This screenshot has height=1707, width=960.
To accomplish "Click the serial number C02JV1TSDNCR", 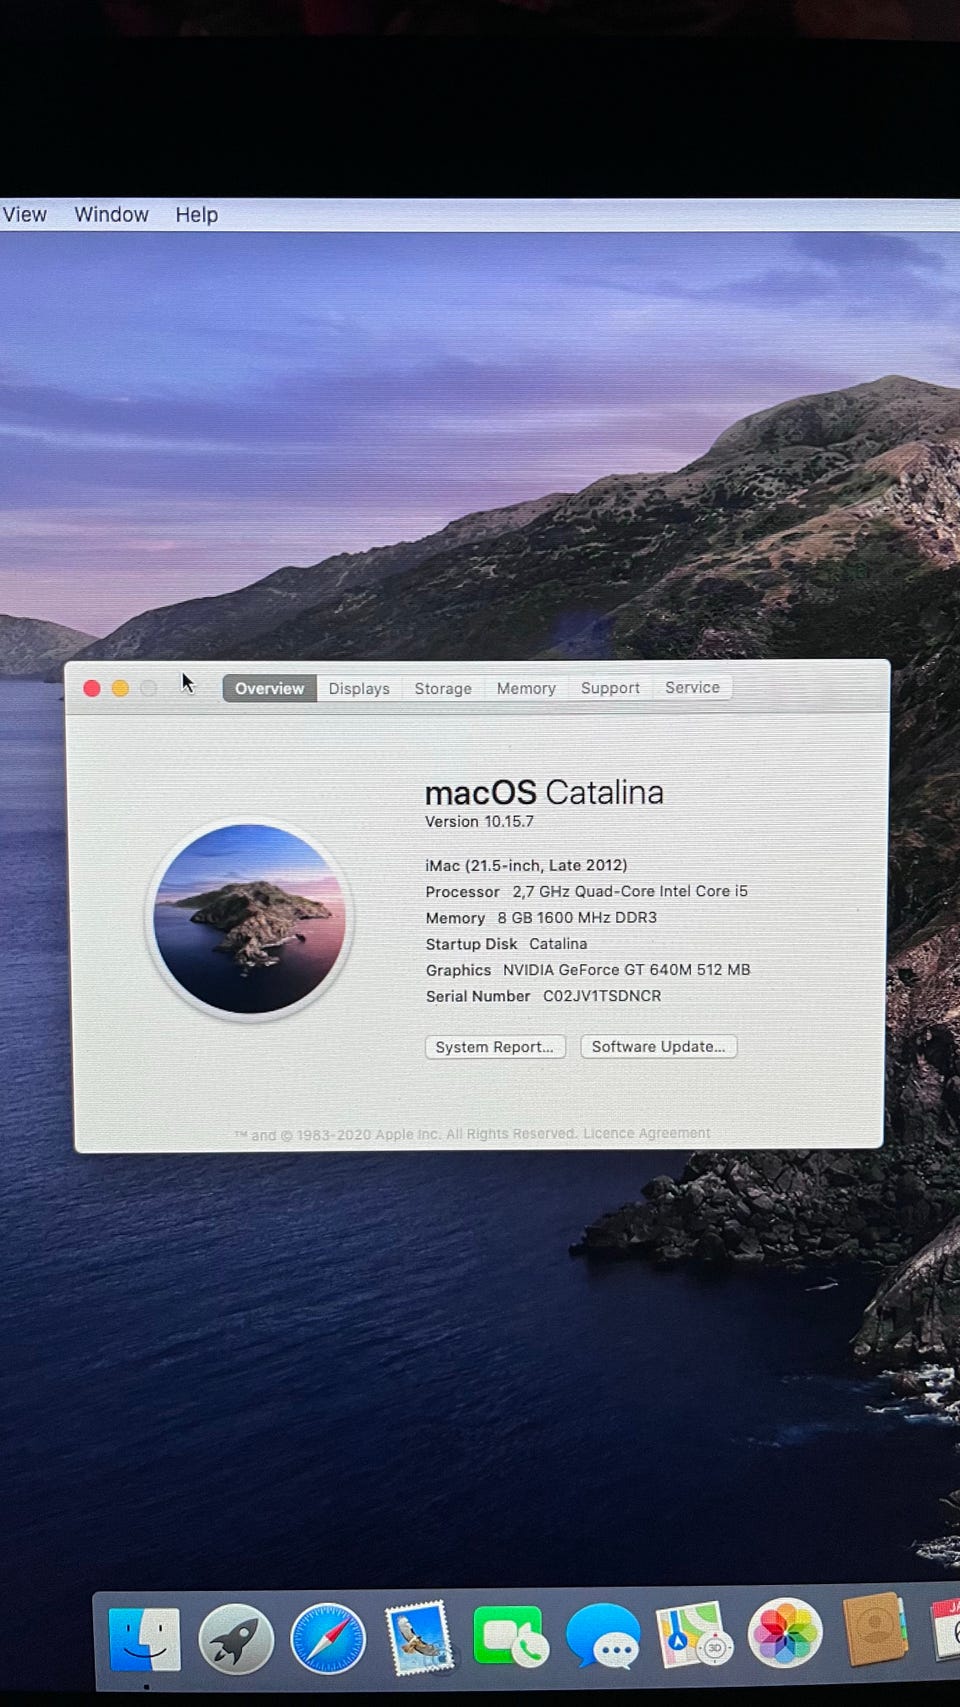I will tap(602, 996).
